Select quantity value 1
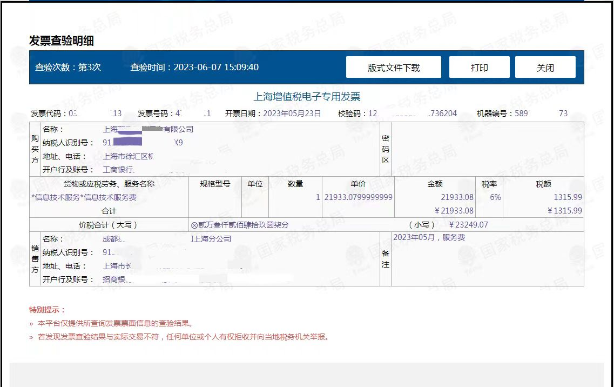Viewport: 614px width, 387px height. pos(318,197)
